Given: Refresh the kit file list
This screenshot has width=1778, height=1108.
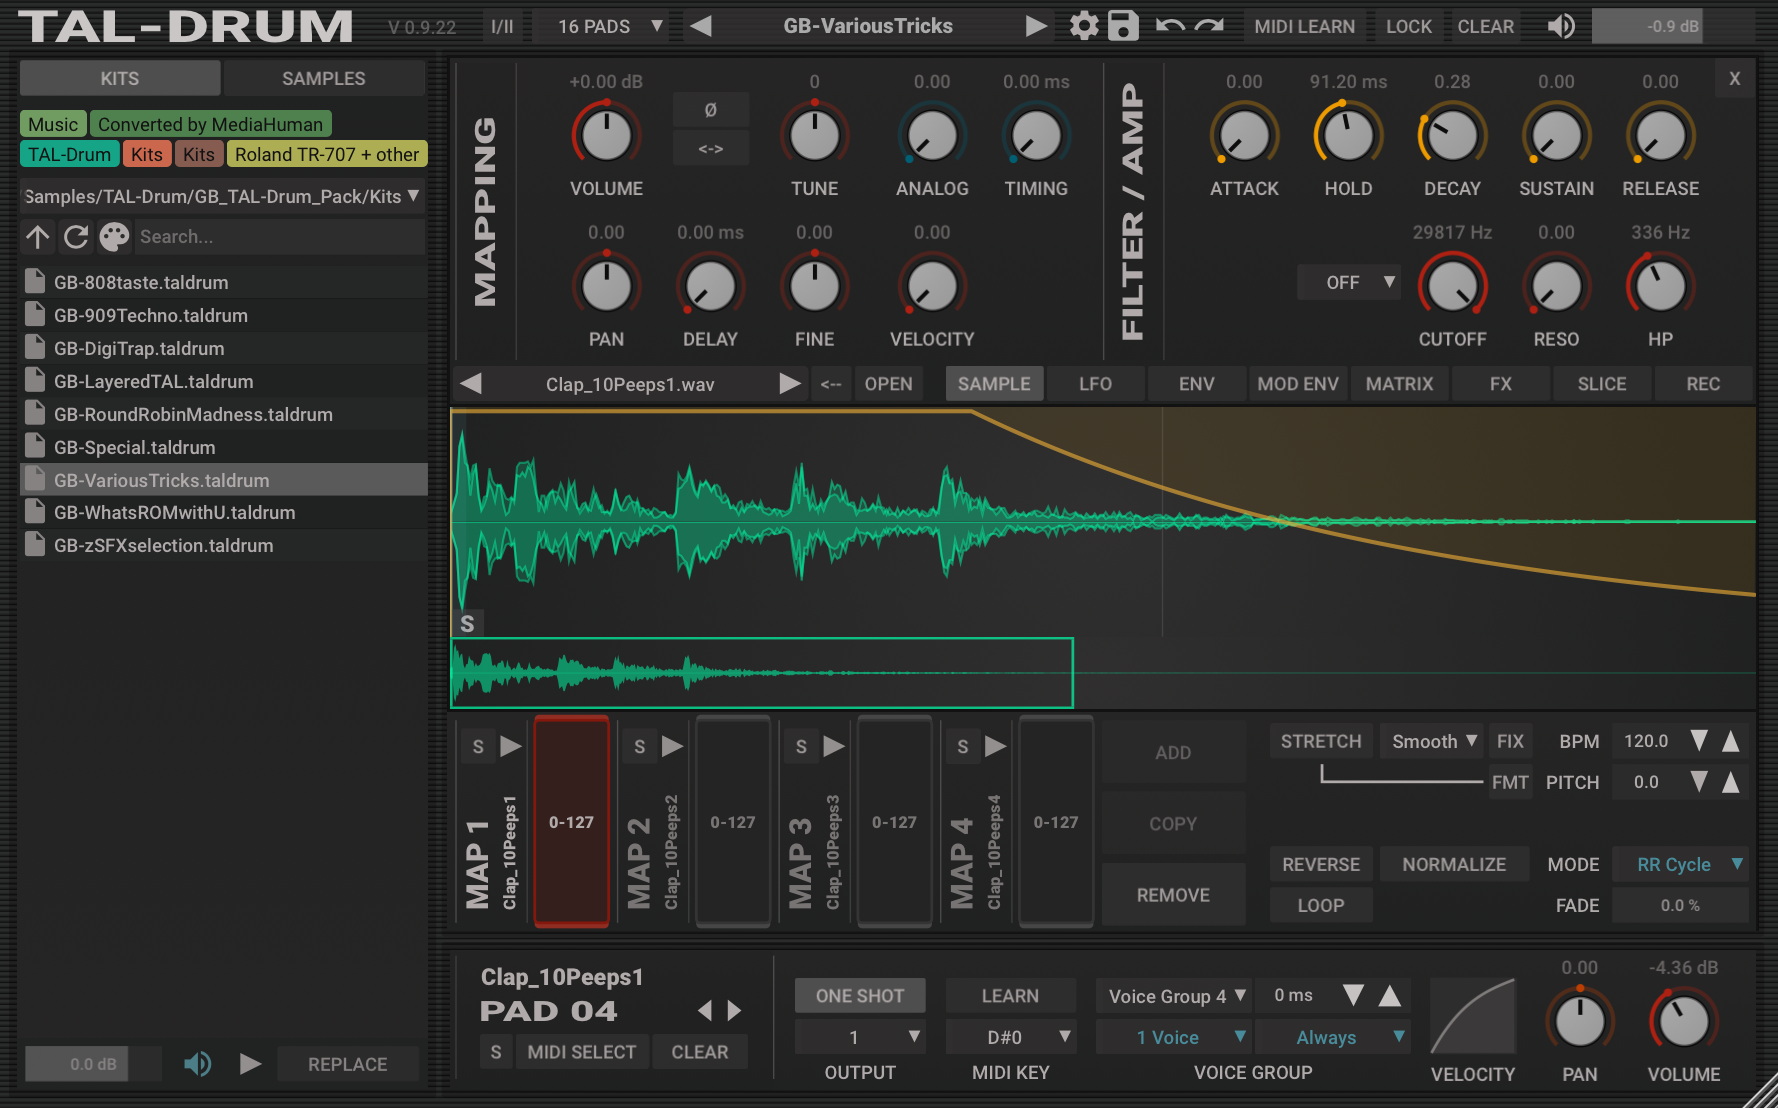Looking at the screenshot, I should coord(76,237).
